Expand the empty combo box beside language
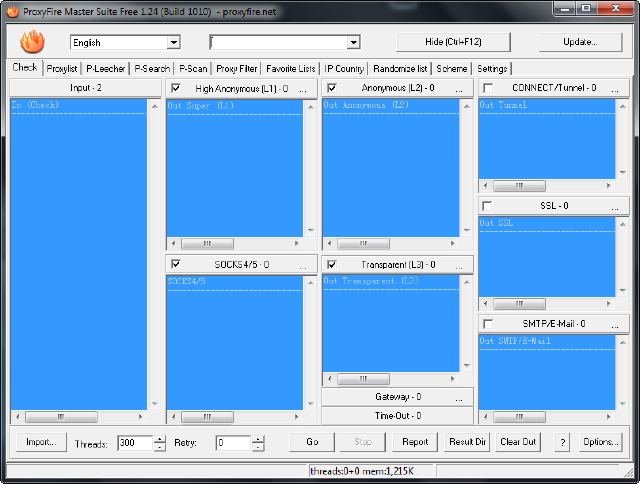This screenshot has width=640, height=484. pyautogui.click(x=353, y=42)
